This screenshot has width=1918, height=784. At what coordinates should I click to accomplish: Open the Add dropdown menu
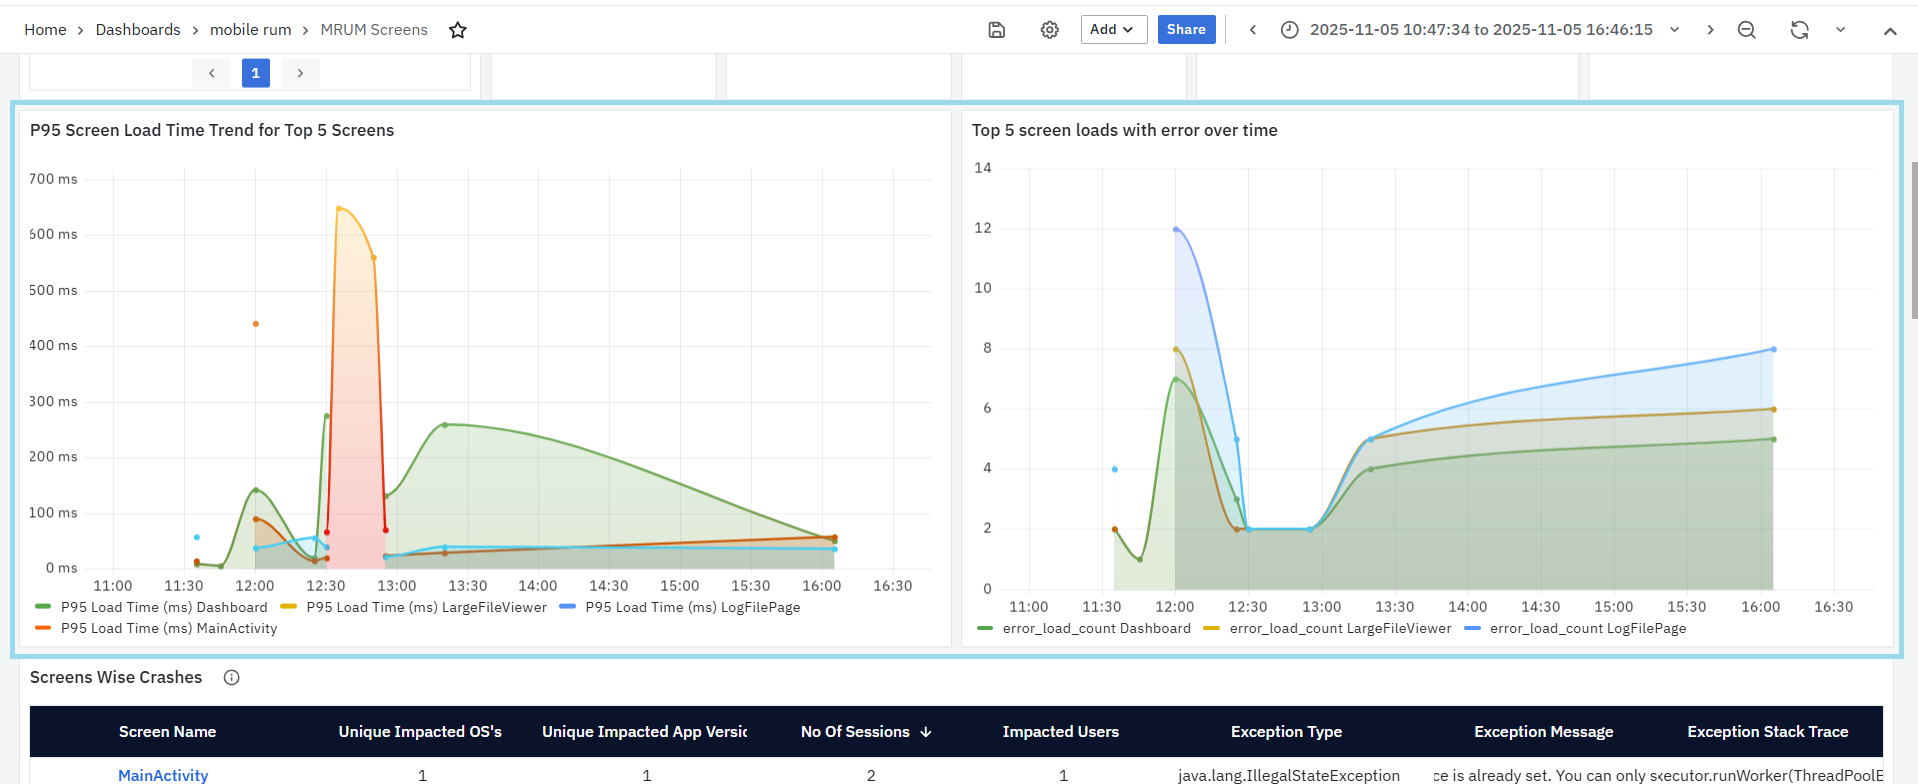coord(1112,30)
